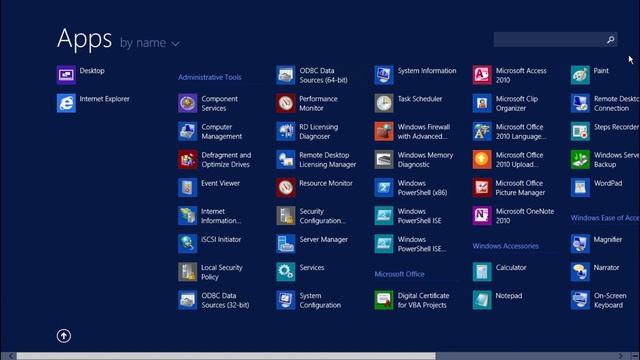Open the 'by name' sort dropdown
This screenshot has height=360, width=640.
pos(150,43)
